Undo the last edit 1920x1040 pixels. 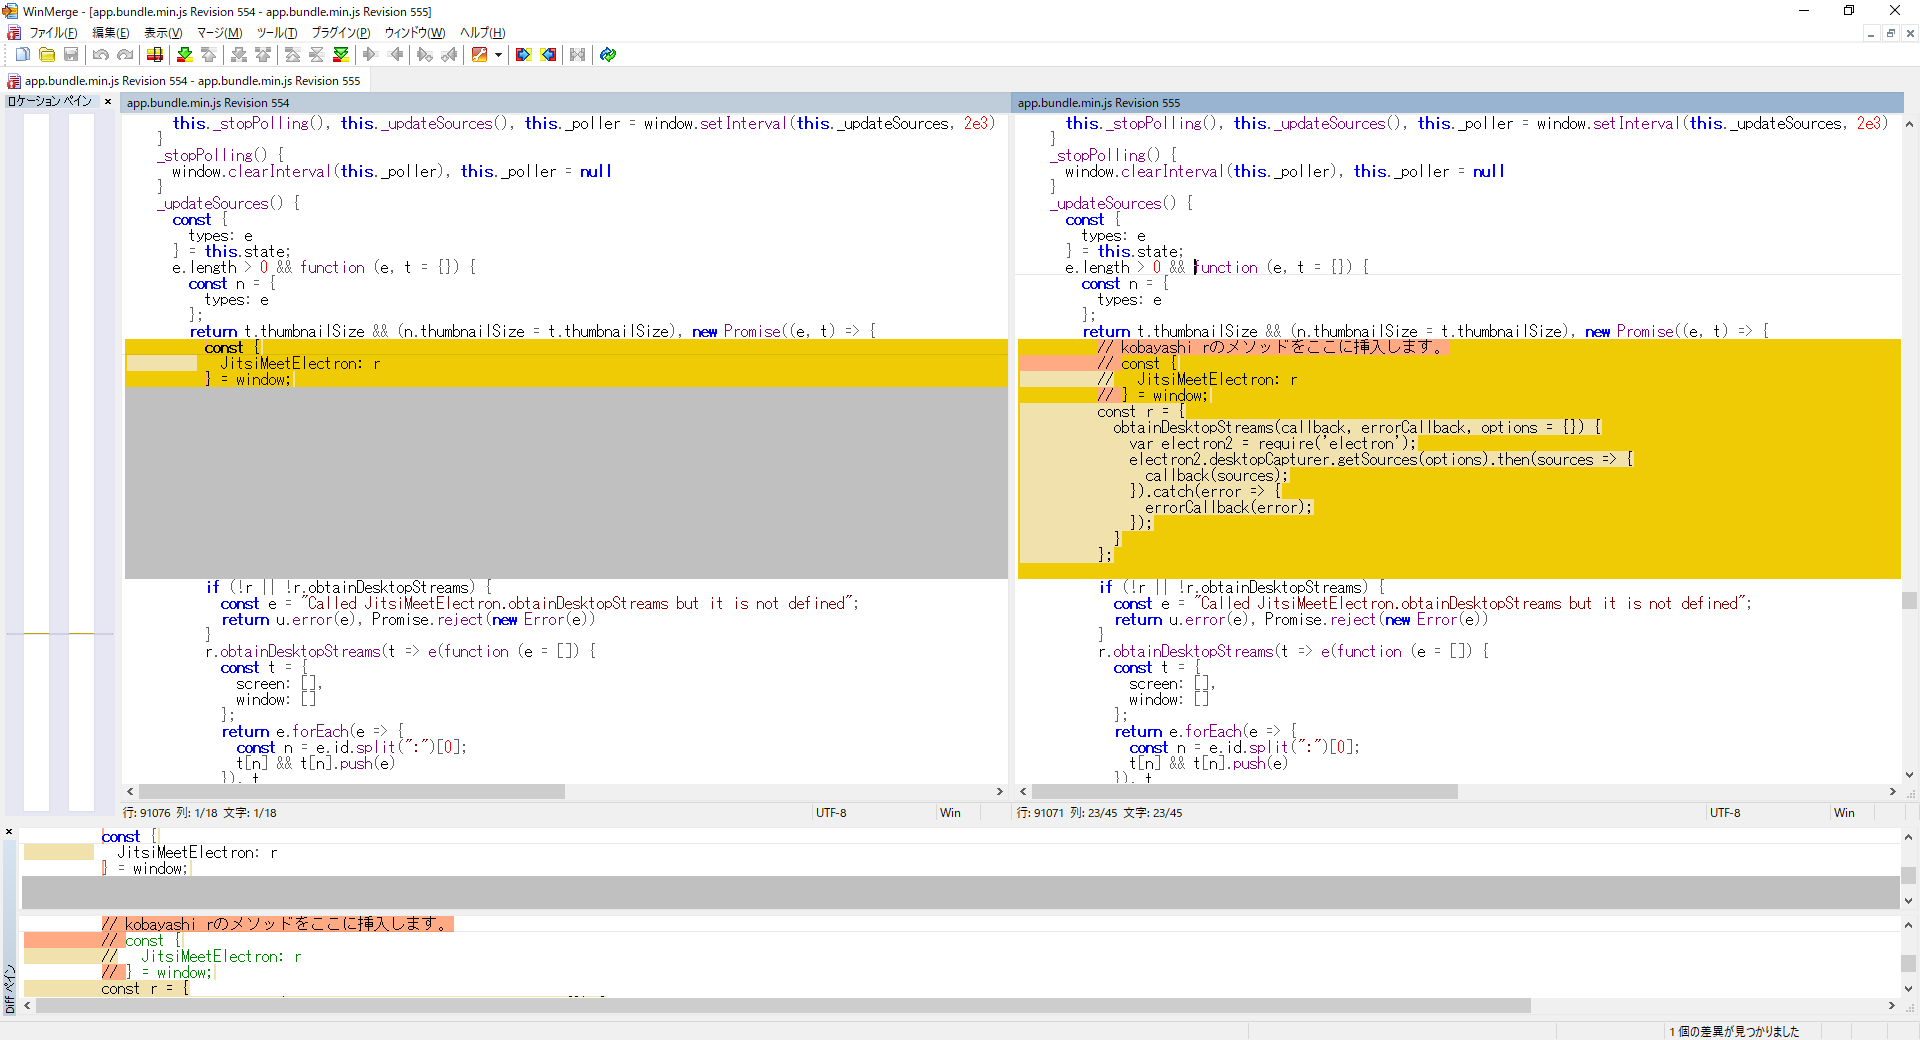coord(100,55)
